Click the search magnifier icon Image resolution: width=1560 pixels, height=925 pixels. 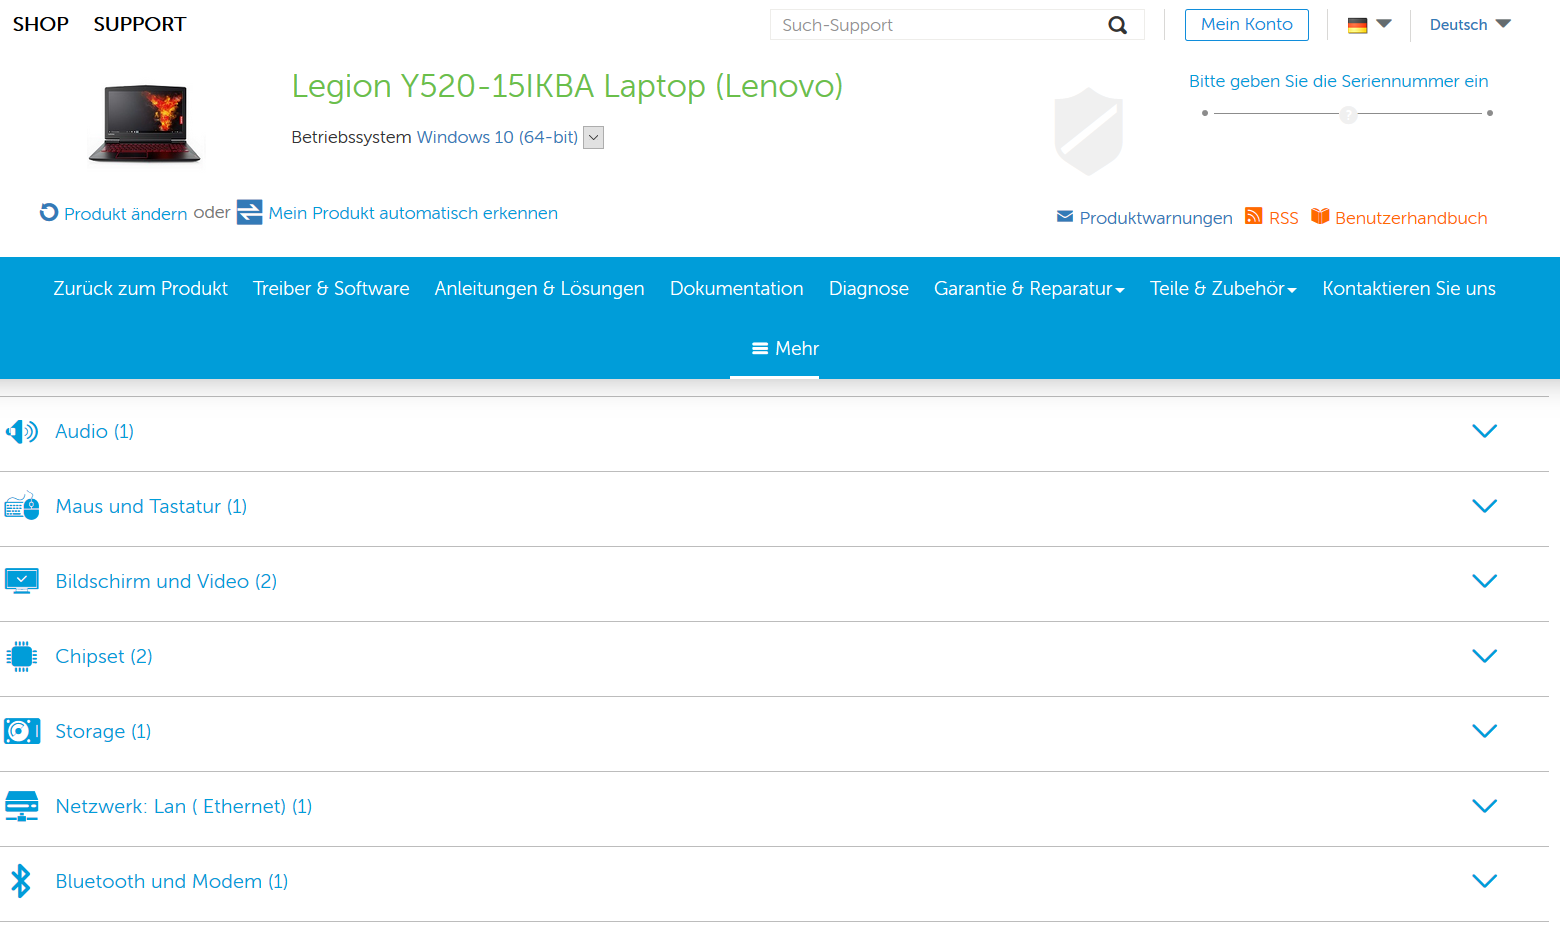click(1117, 25)
